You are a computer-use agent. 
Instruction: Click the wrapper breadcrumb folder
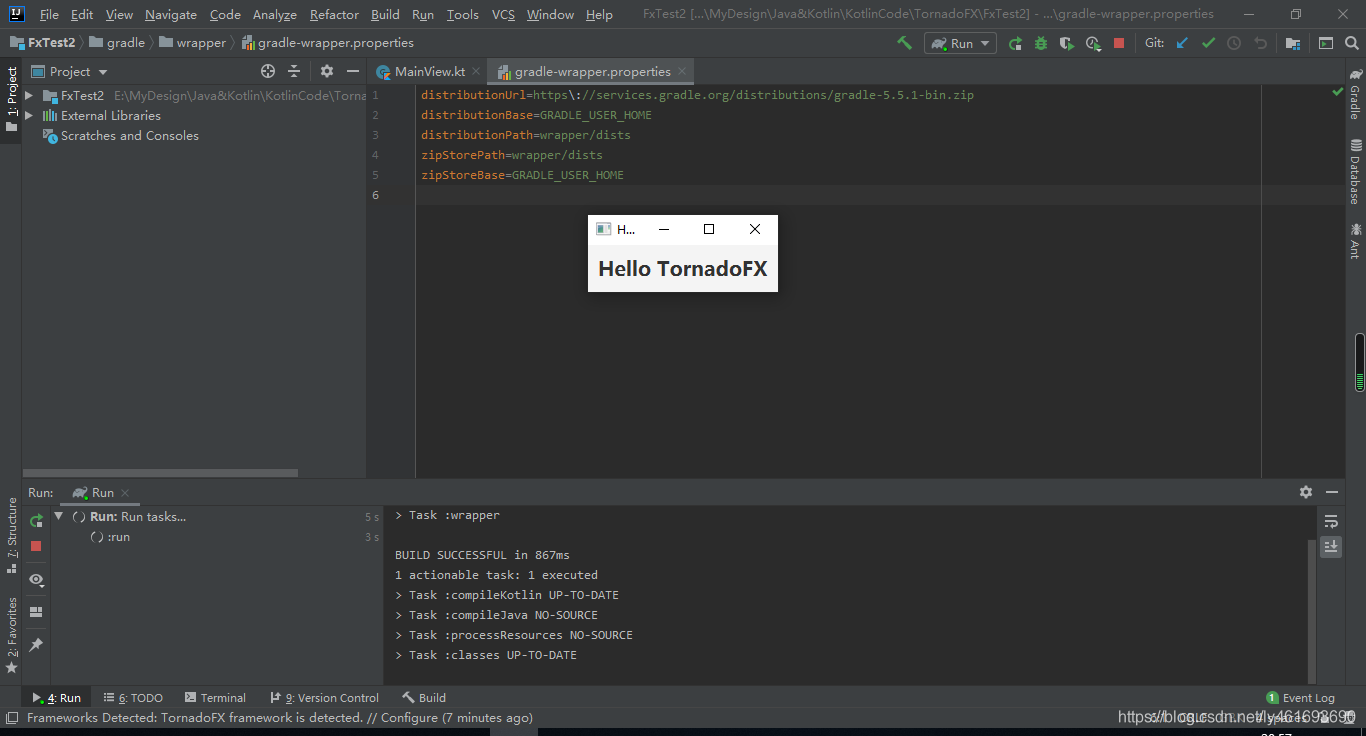(x=192, y=43)
